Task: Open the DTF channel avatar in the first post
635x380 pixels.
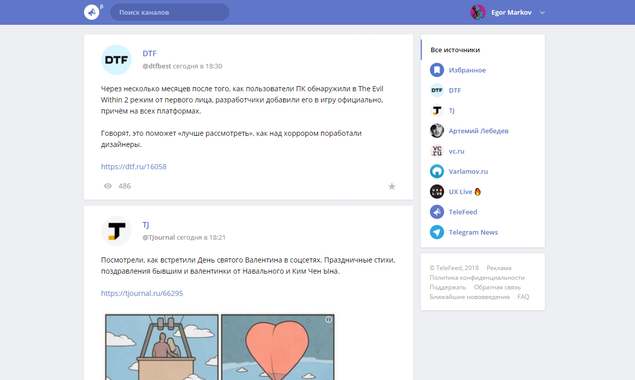Action: coord(116,60)
